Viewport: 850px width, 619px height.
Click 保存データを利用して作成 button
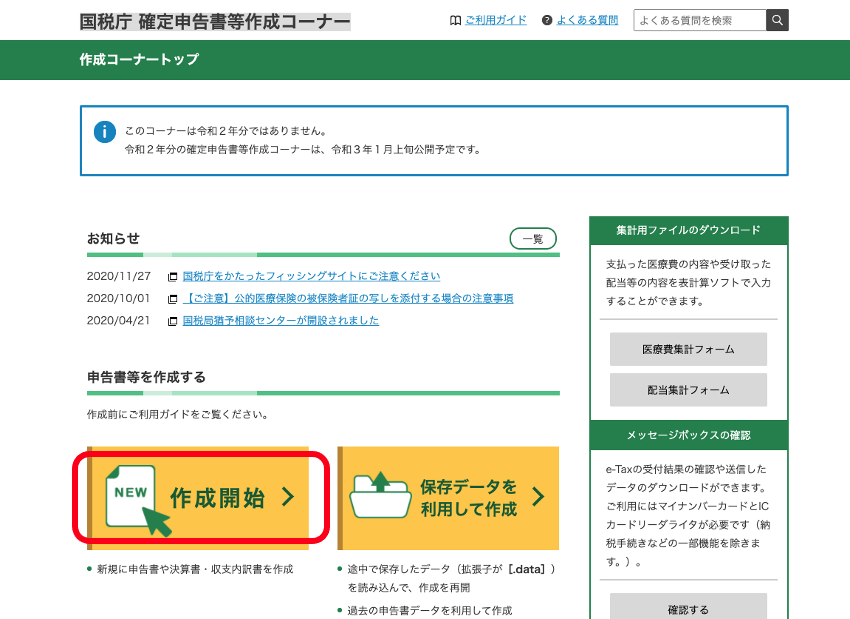[448, 498]
